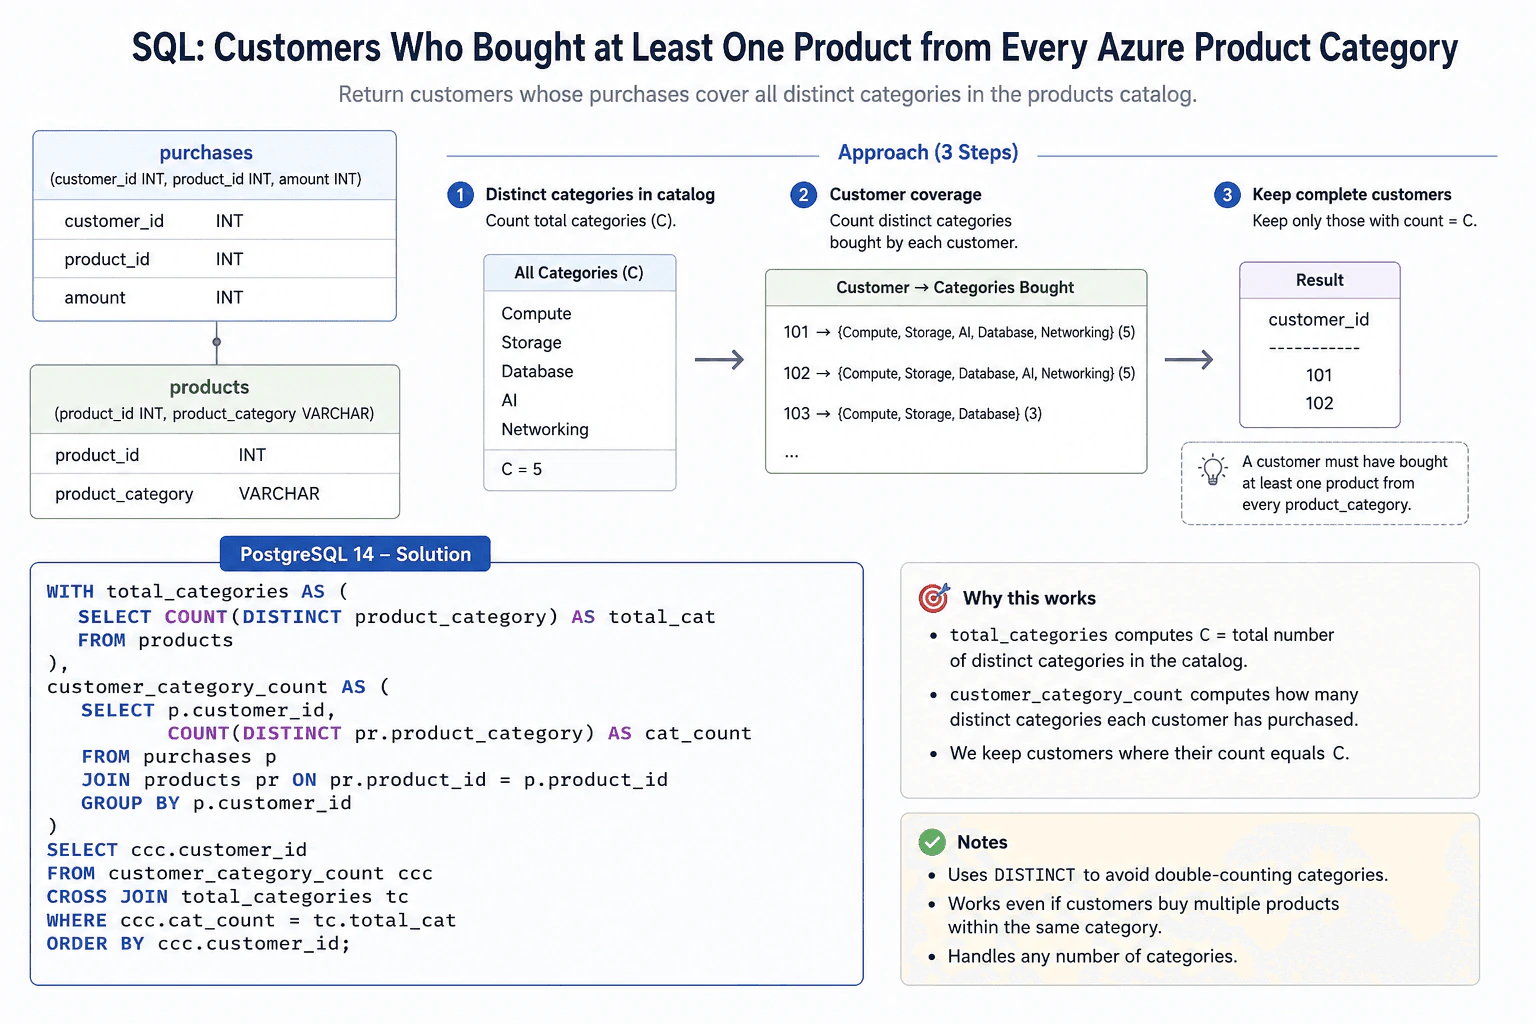Click 'Distinct categories in catalog' step heading
1536x1024 pixels.
[x=600, y=194]
